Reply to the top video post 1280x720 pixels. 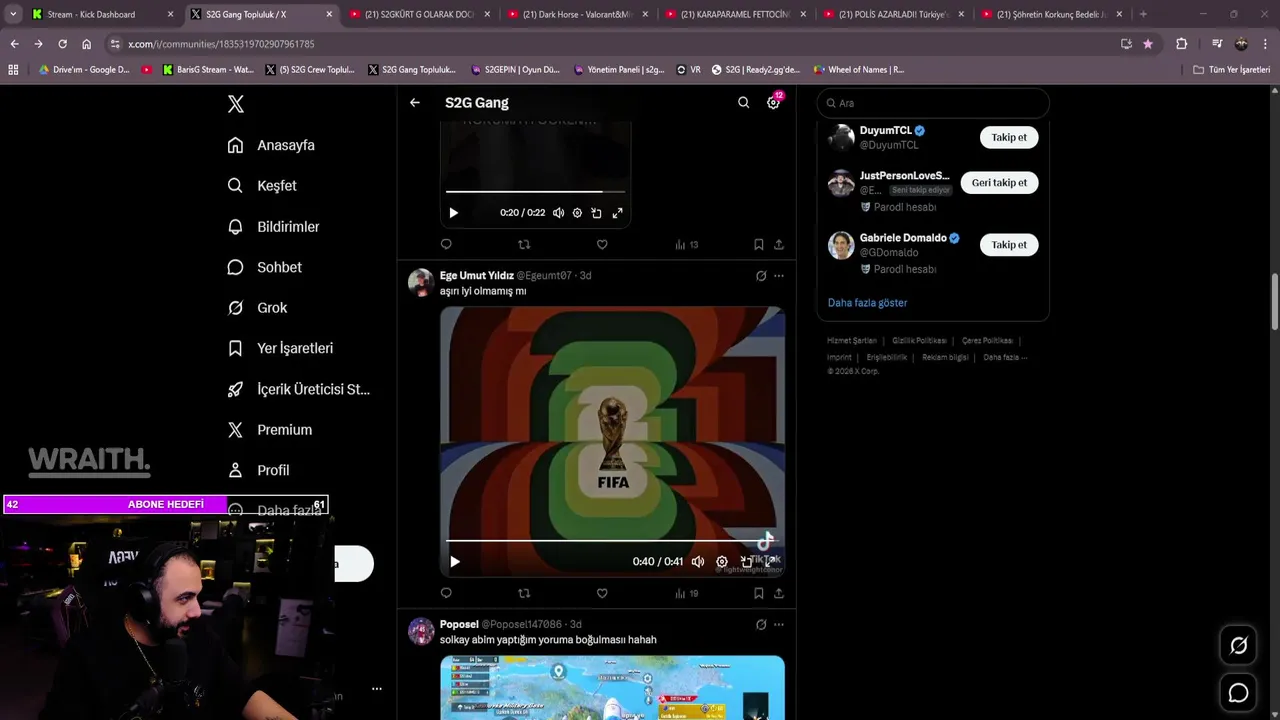click(x=446, y=244)
